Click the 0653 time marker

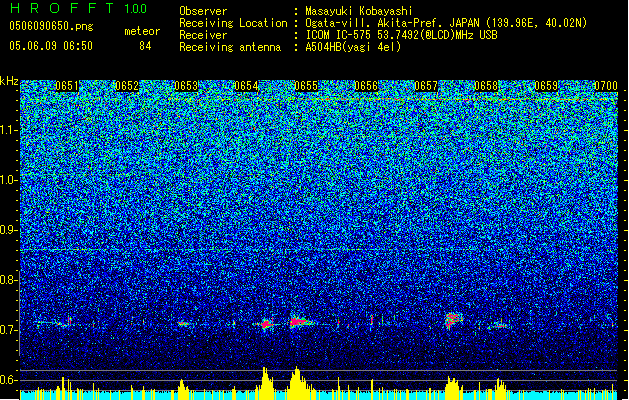point(187,86)
